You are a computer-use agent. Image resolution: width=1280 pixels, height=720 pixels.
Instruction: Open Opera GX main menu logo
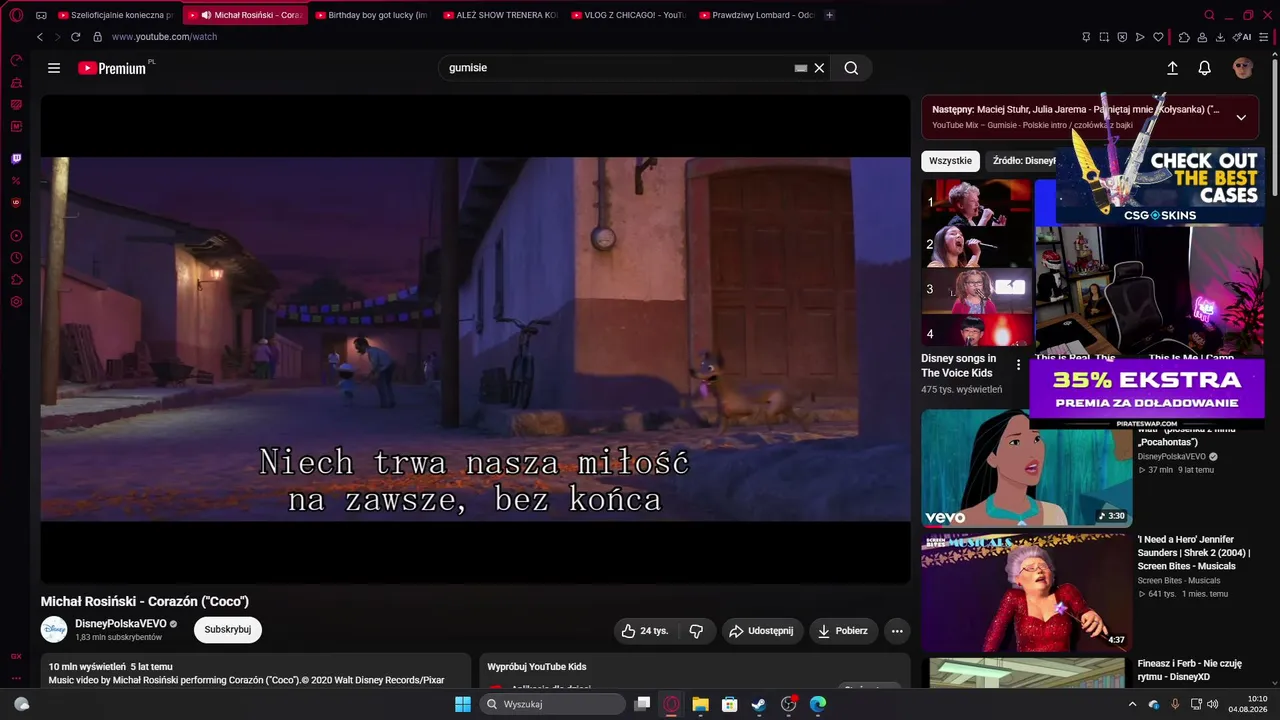point(16,15)
